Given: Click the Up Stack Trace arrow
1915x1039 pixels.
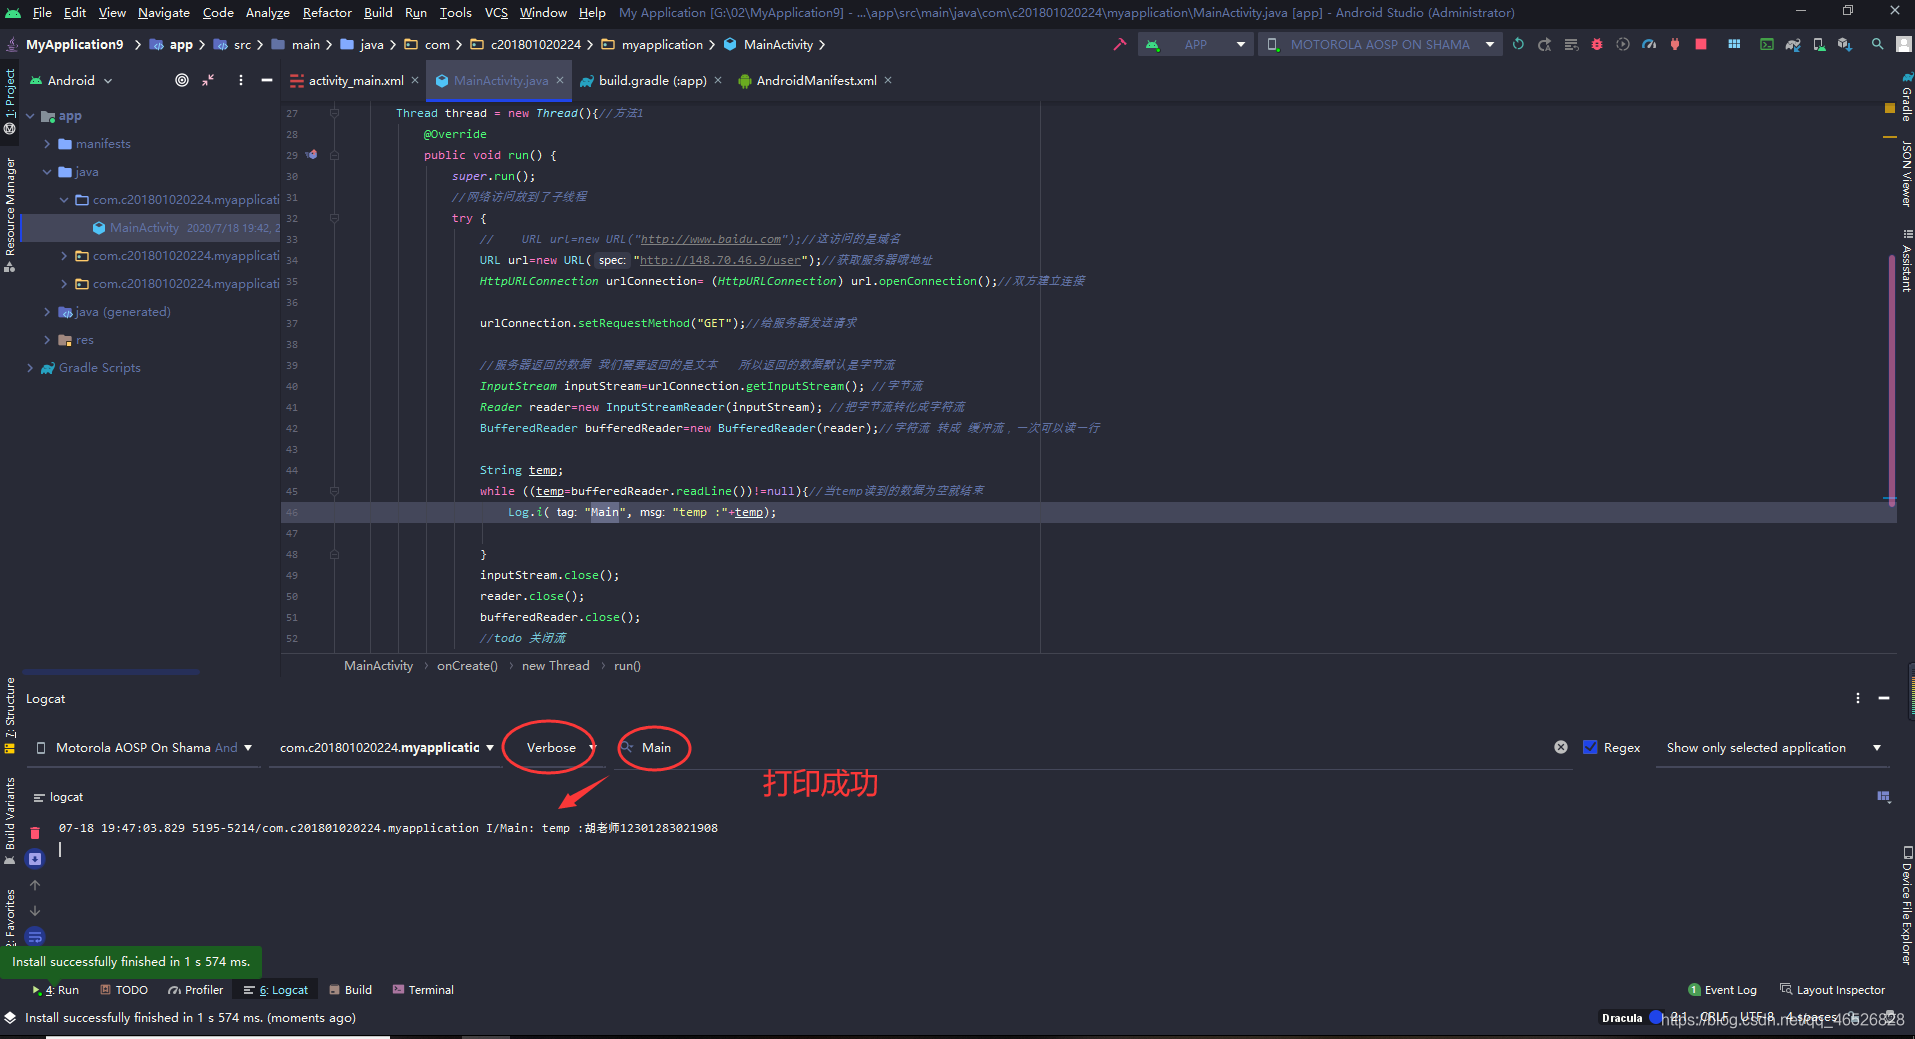Looking at the screenshot, I should click(x=35, y=885).
